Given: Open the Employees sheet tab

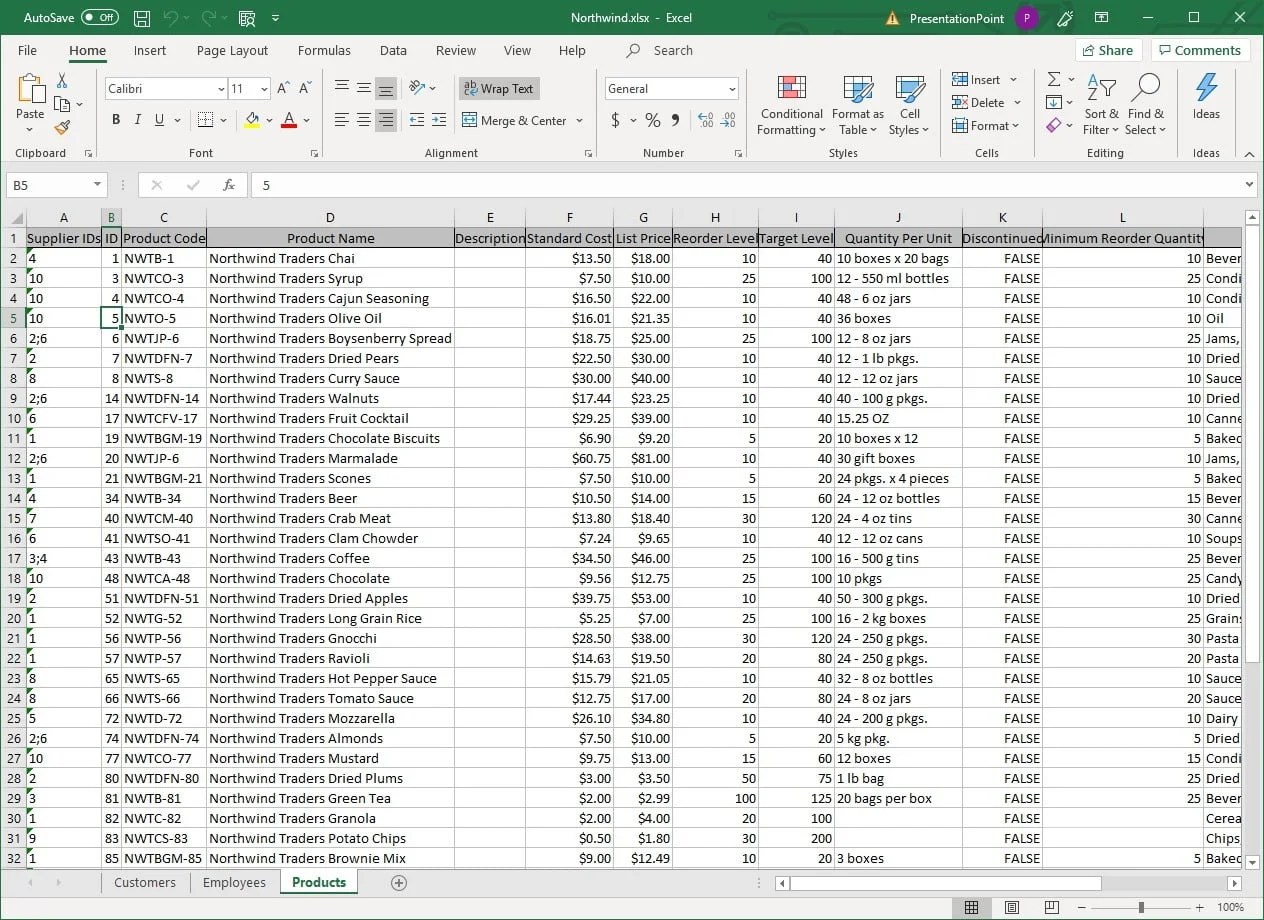Looking at the screenshot, I should tap(234, 882).
